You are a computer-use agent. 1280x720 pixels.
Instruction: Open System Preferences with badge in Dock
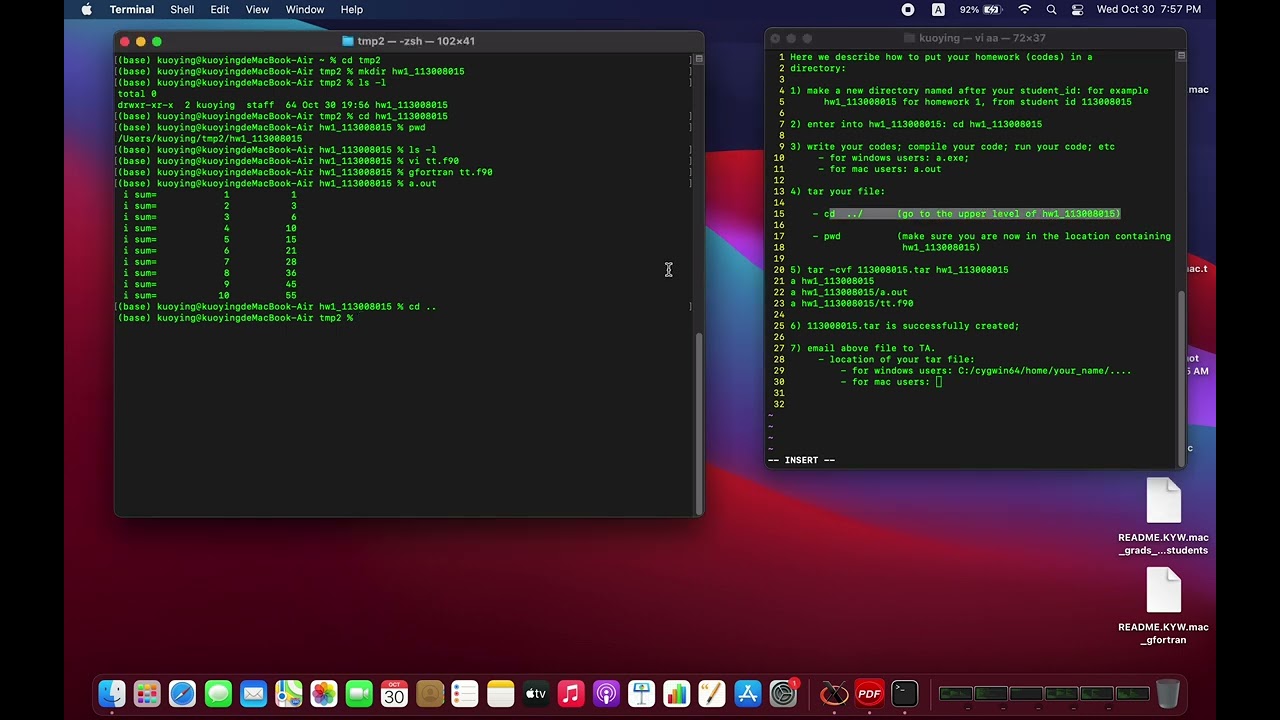784,693
